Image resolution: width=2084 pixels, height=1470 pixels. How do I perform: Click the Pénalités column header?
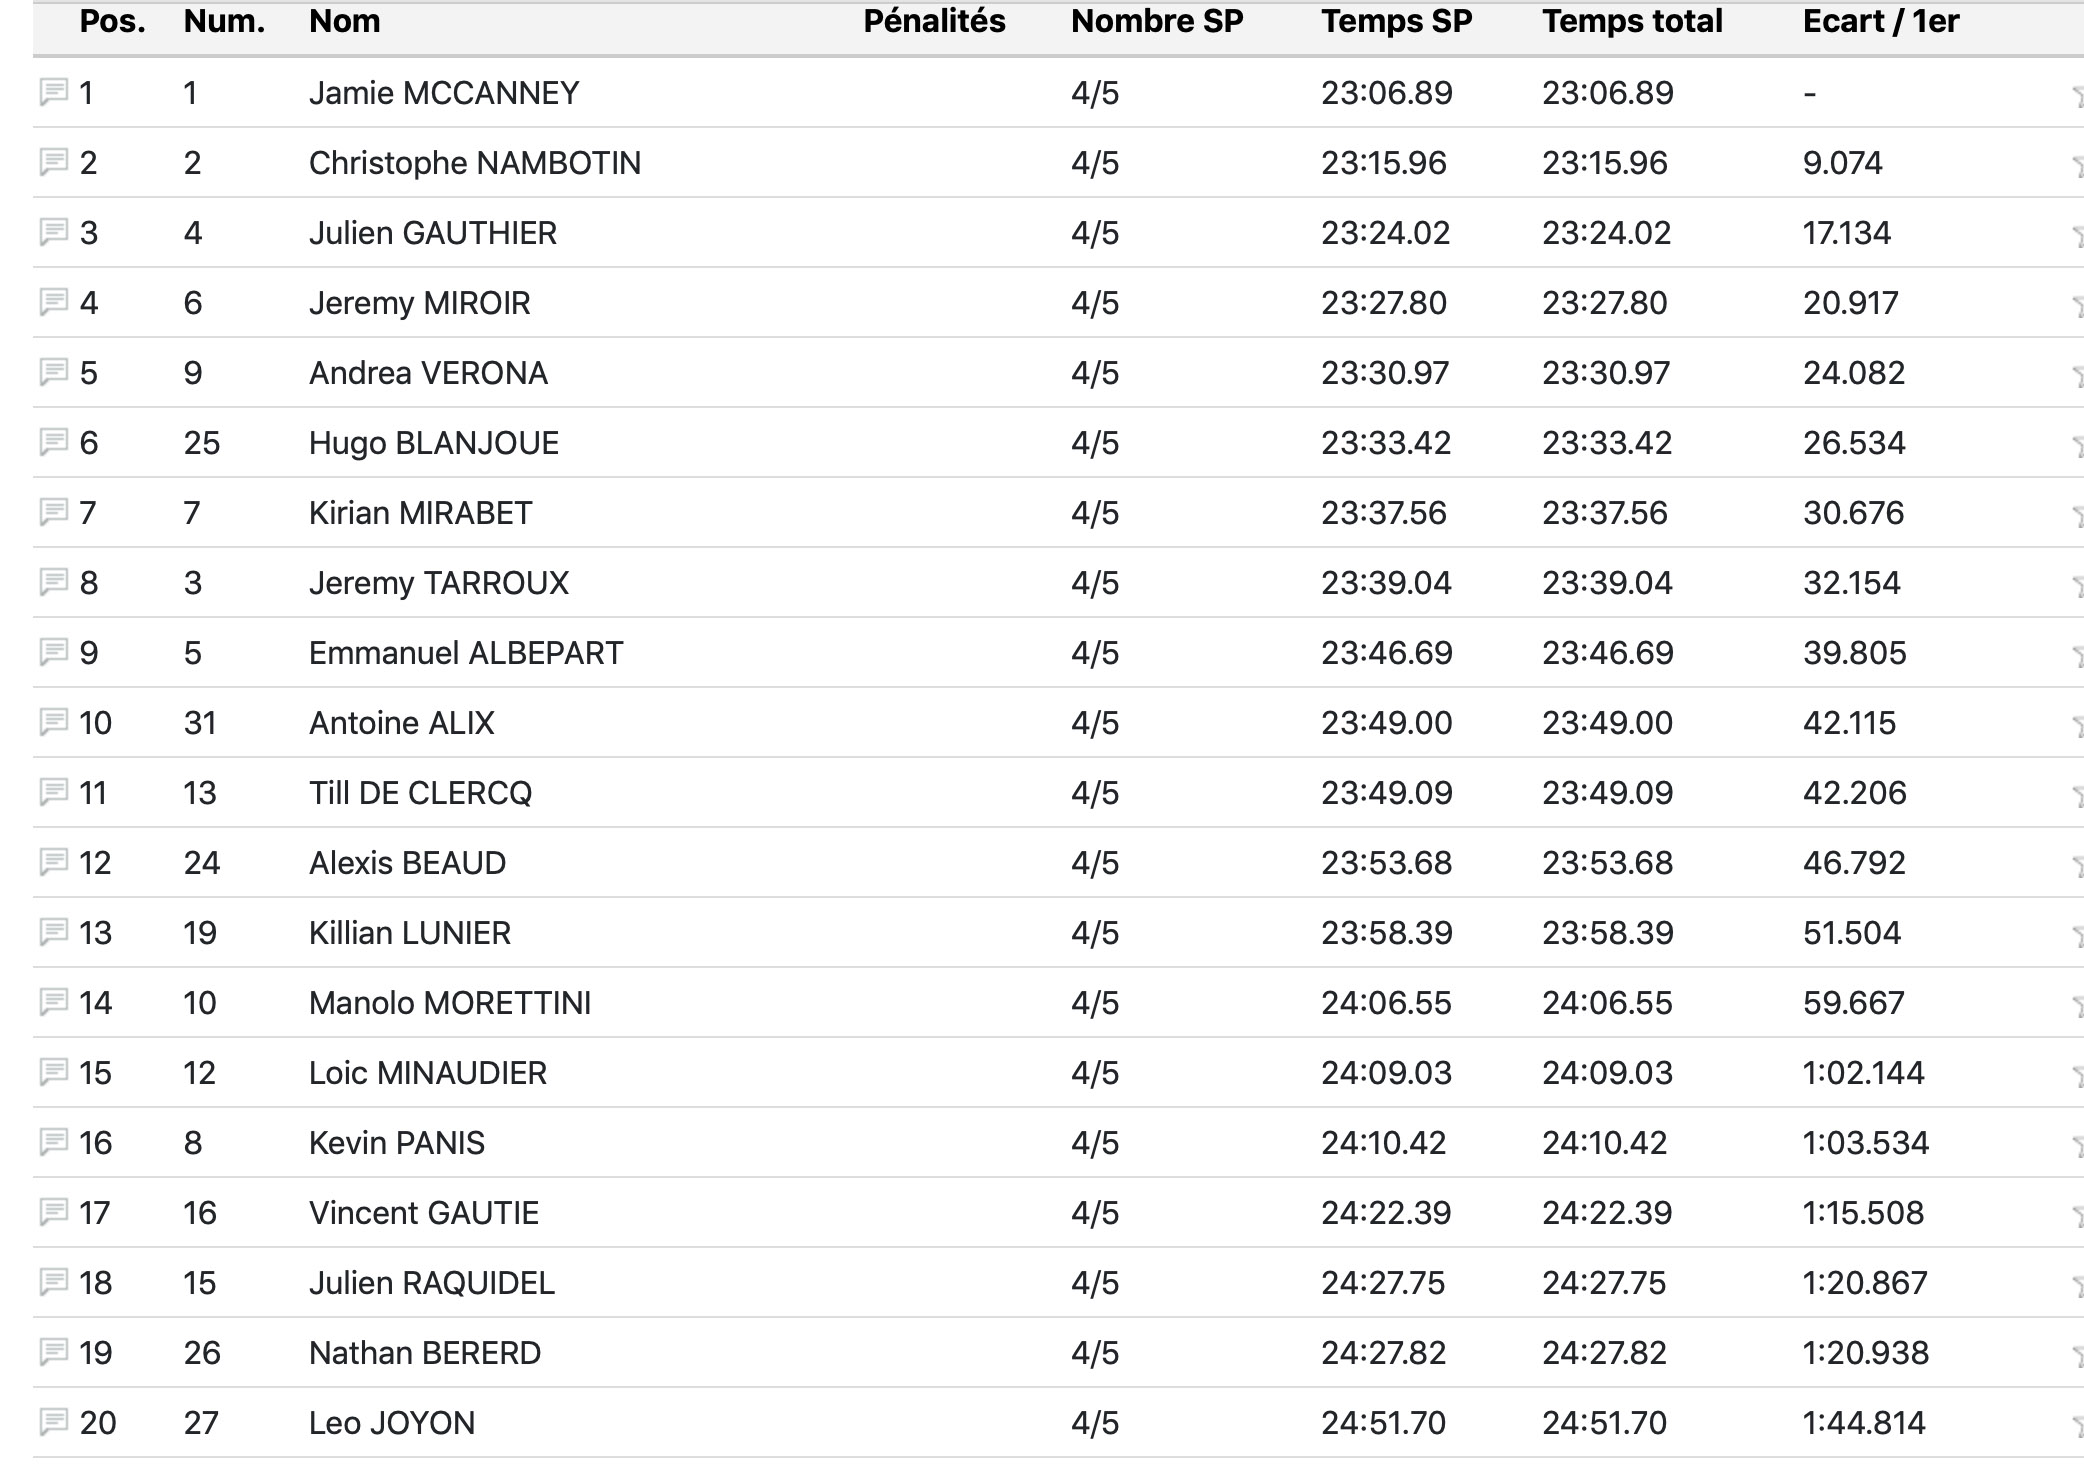[934, 22]
